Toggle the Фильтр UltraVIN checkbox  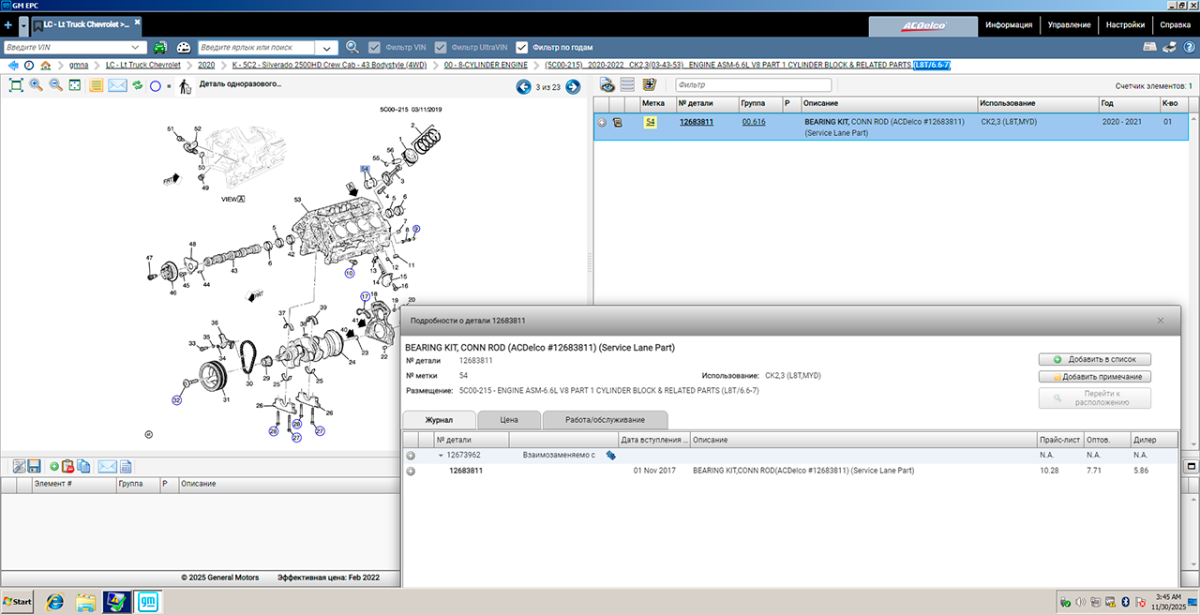click(x=440, y=47)
